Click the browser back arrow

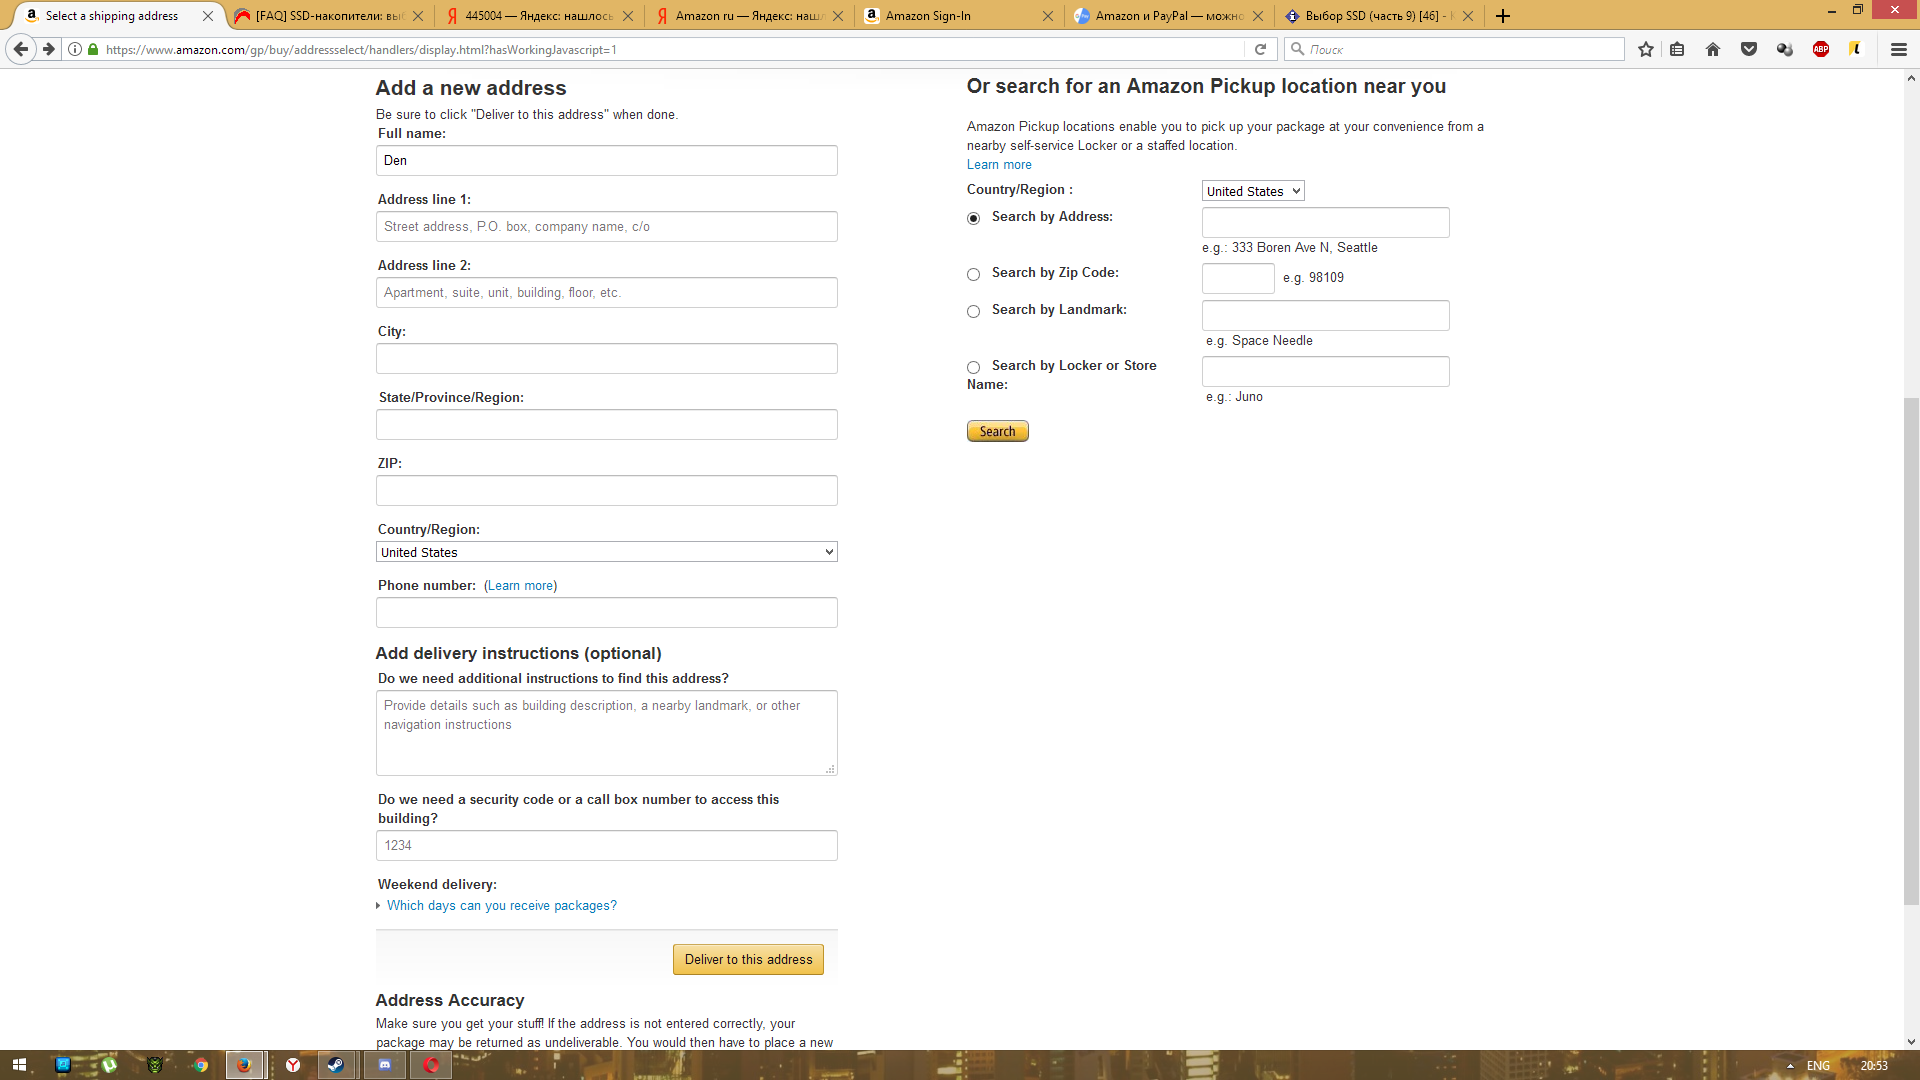[21, 49]
